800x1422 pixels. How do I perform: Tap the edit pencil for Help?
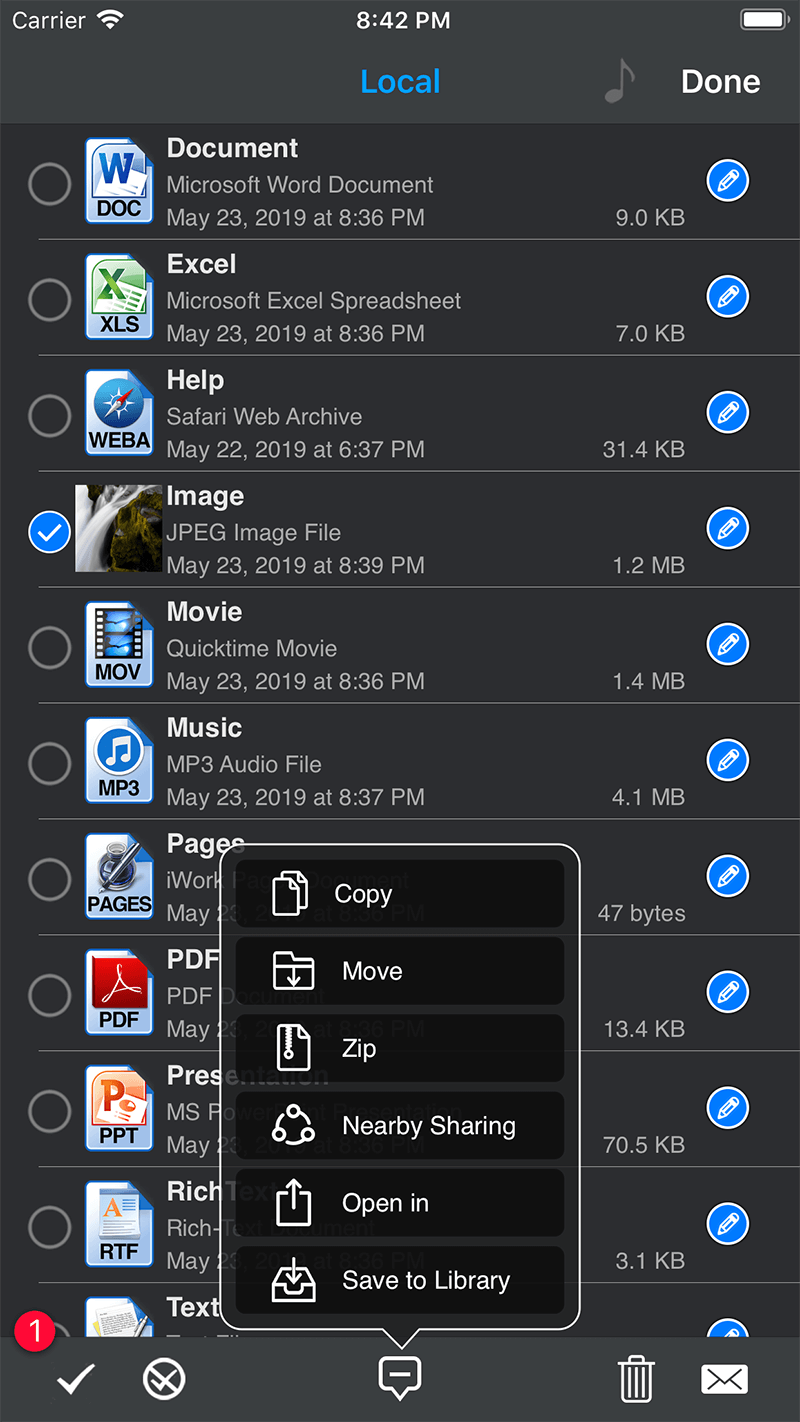pyautogui.click(x=728, y=413)
